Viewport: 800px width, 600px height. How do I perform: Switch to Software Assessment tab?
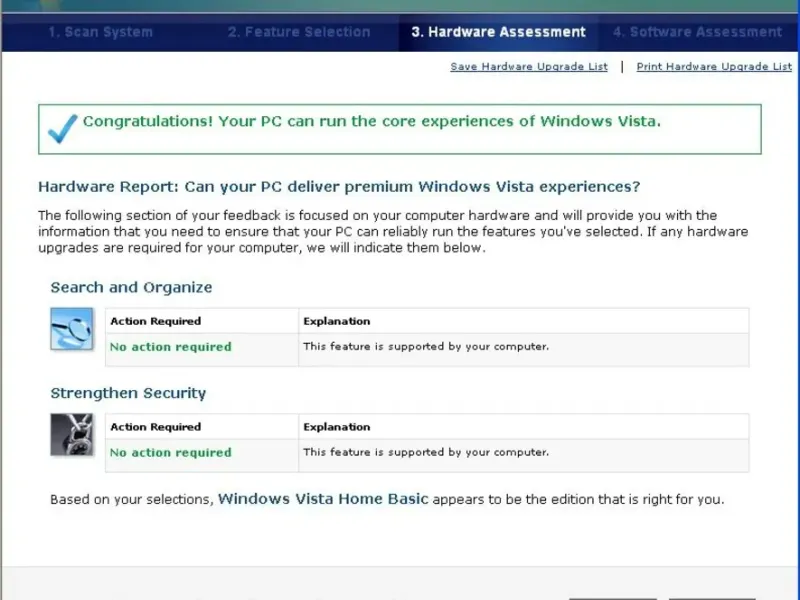click(x=697, y=32)
